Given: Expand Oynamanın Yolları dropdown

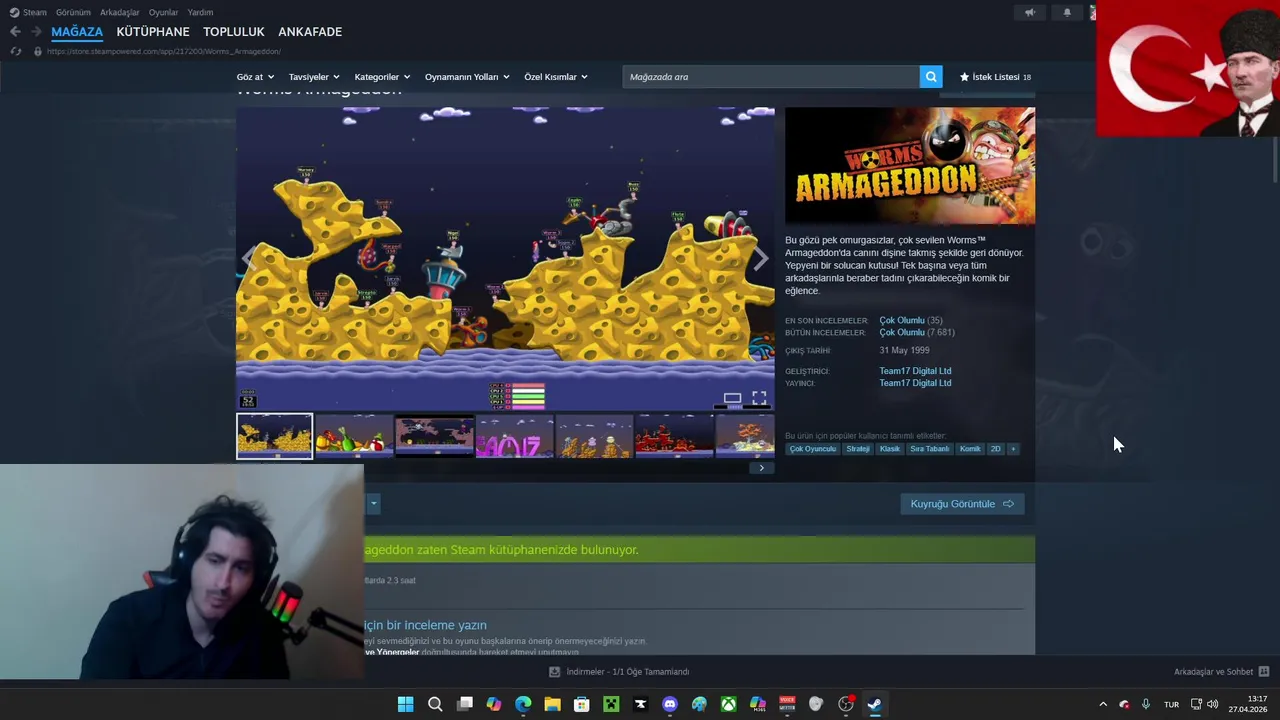Looking at the screenshot, I should (467, 77).
